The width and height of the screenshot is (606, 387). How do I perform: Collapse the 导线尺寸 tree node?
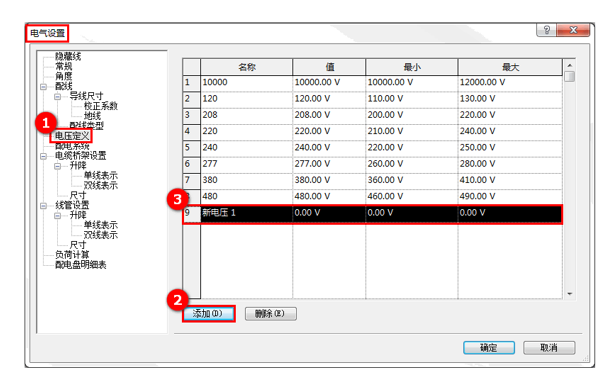click(x=57, y=96)
